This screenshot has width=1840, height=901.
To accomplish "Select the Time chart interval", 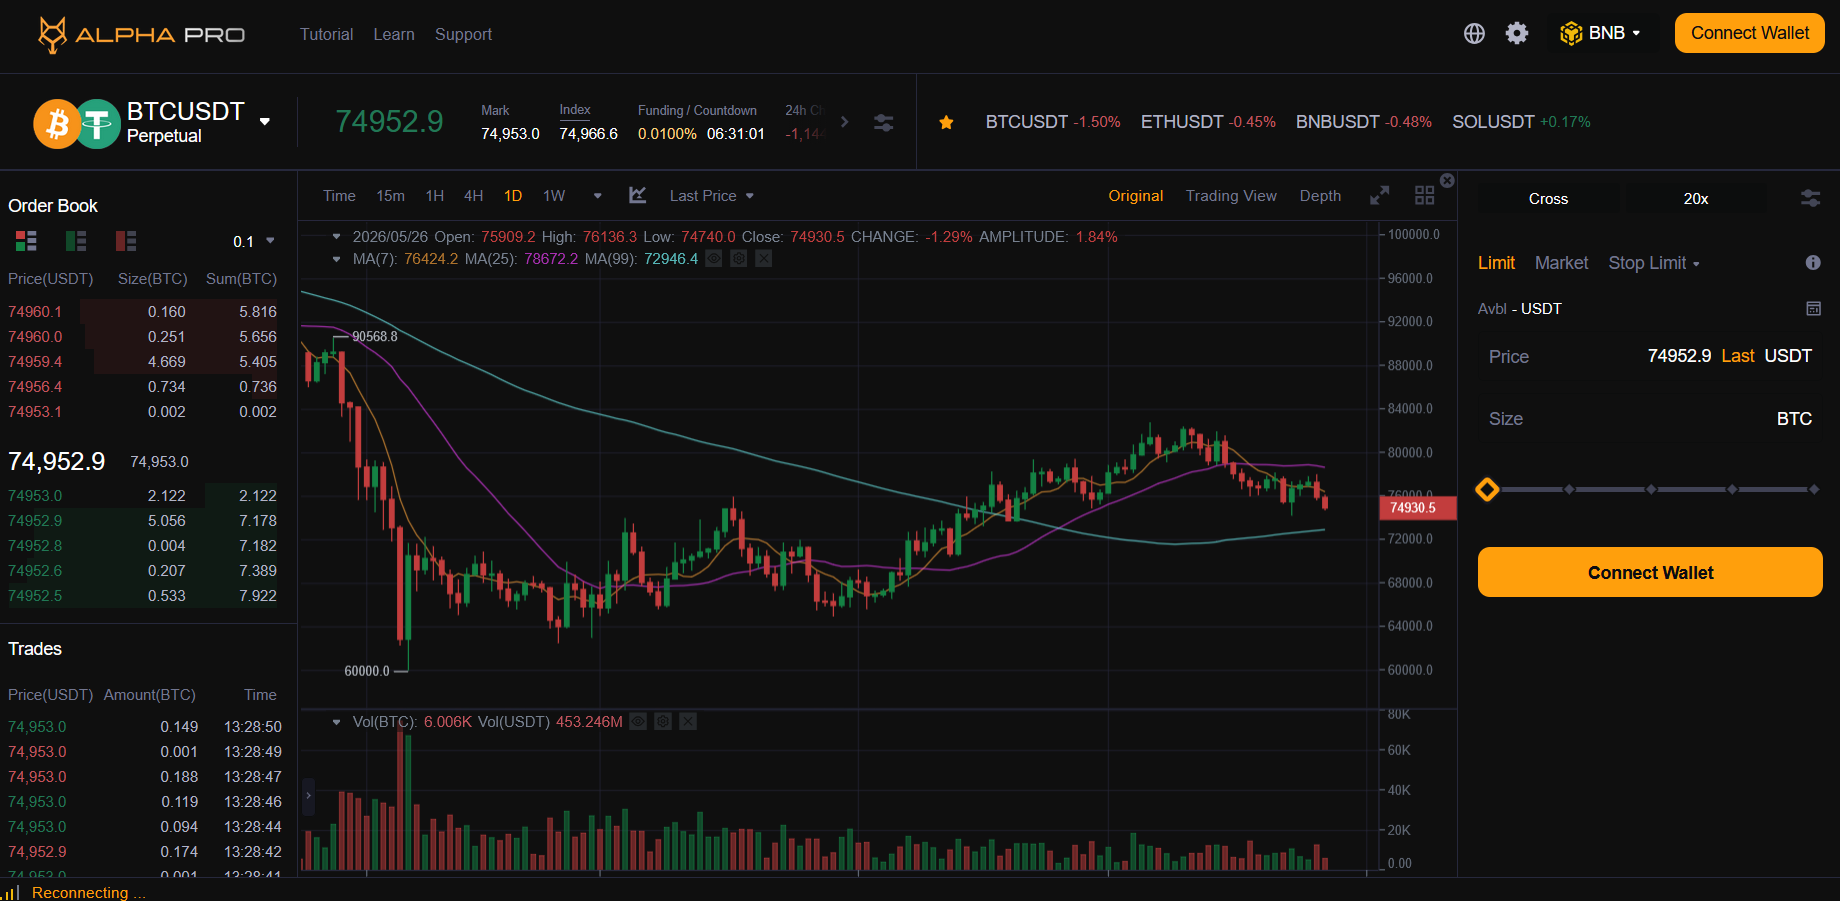I will point(339,196).
